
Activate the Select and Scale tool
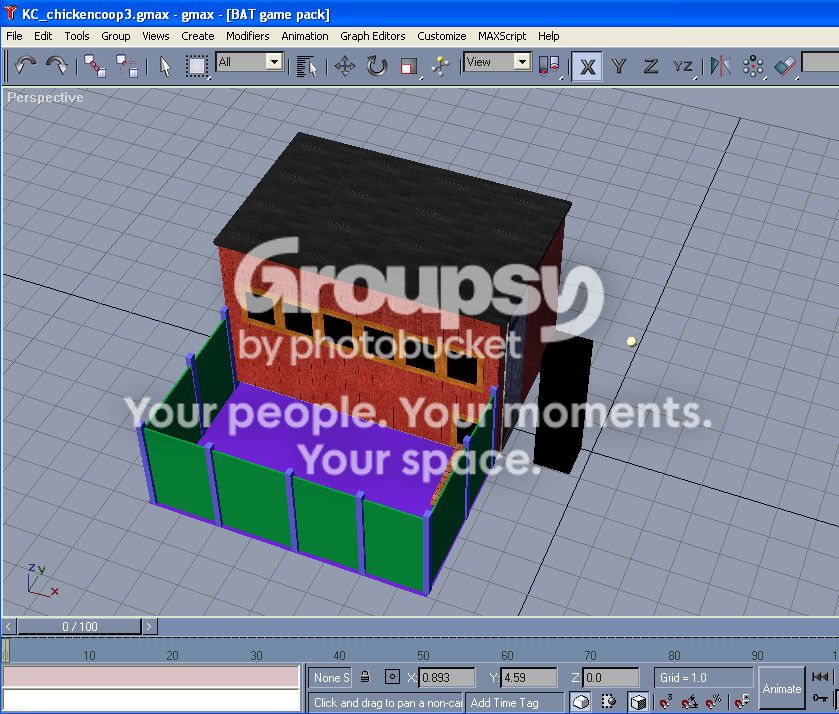409,66
